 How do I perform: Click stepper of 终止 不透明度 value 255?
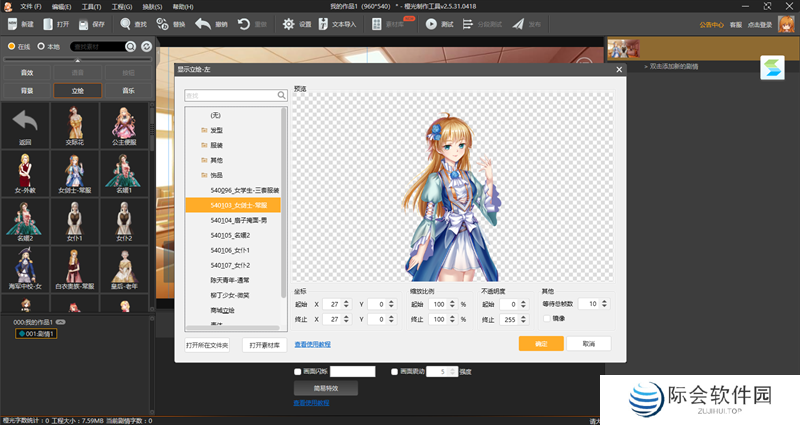523,319
